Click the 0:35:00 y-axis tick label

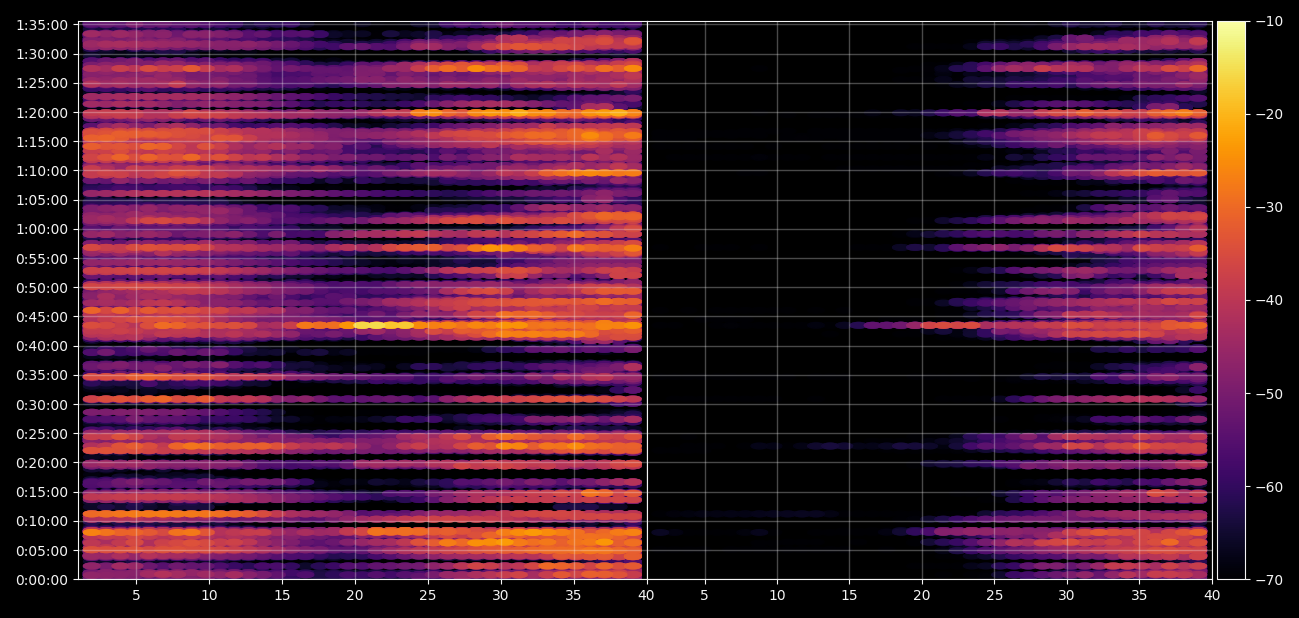click(42, 376)
